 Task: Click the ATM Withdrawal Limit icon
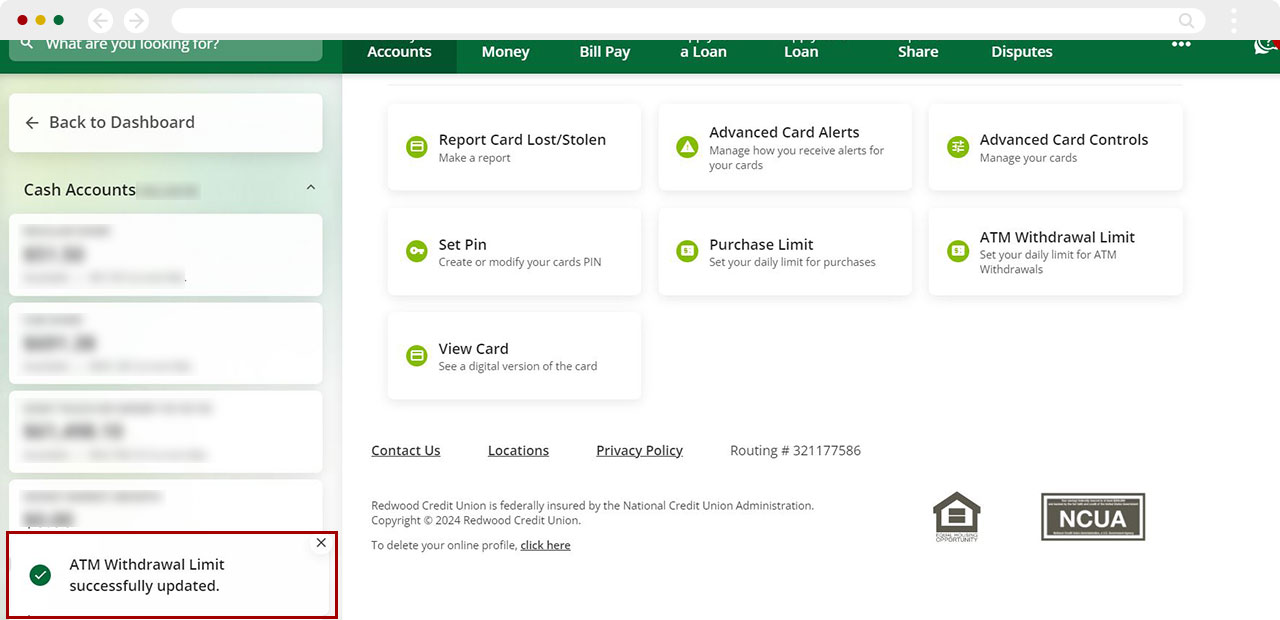coord(958,252)
